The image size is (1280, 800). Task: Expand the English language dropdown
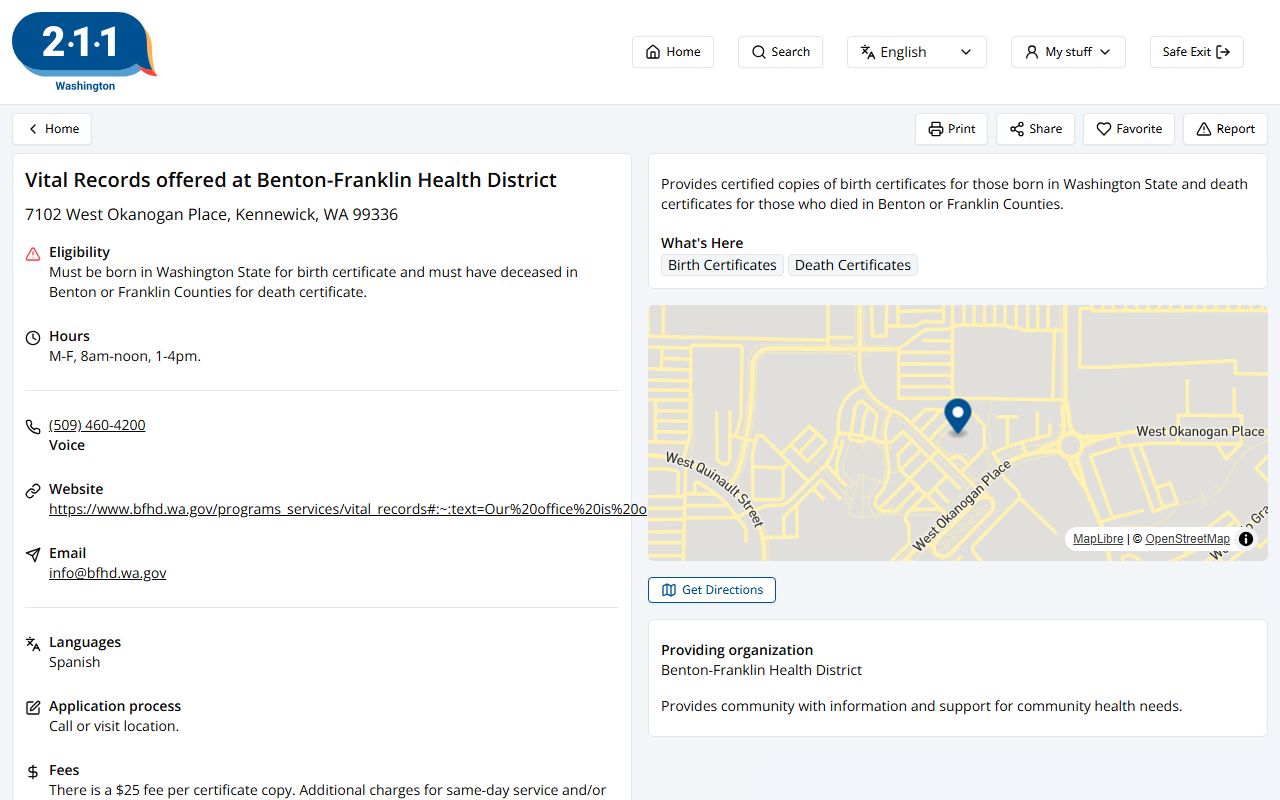point(917,52)
